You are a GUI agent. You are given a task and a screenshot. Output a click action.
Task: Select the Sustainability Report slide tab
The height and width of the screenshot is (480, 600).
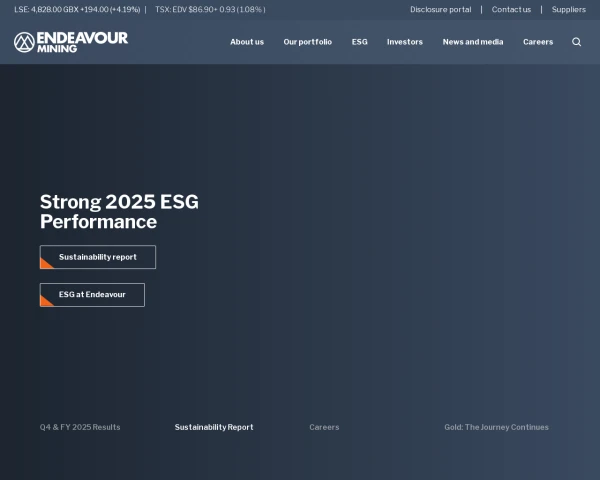click(x=214, y=427)
